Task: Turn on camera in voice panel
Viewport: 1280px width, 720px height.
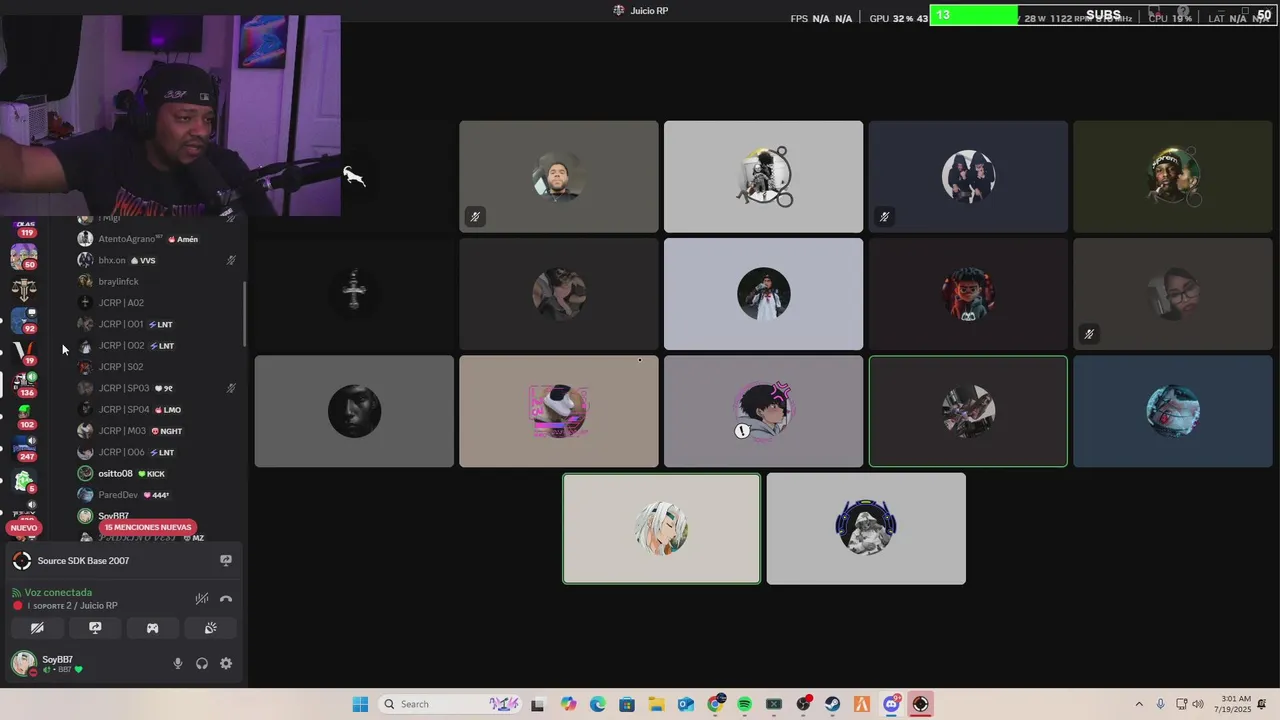Action: pos(37,628)
